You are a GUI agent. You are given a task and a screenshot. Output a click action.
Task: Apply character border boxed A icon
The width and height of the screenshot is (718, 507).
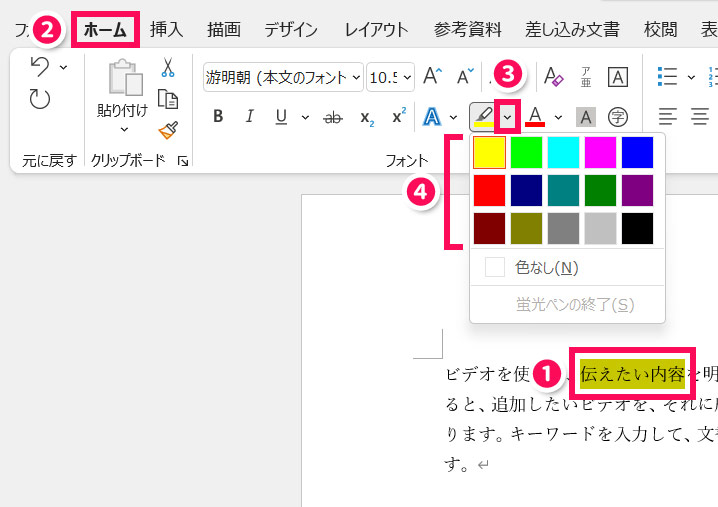(x=617, y=77)
